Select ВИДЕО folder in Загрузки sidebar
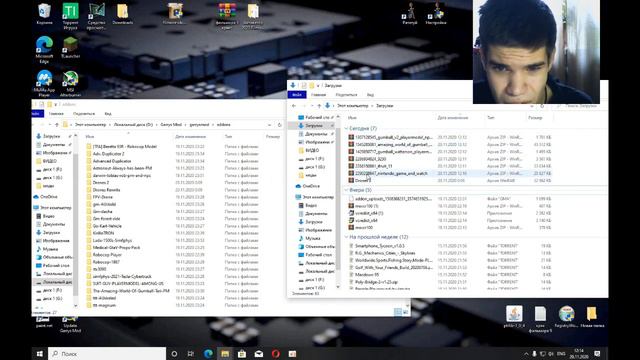This screenshot has width=640, height=360. pos(312,150)
